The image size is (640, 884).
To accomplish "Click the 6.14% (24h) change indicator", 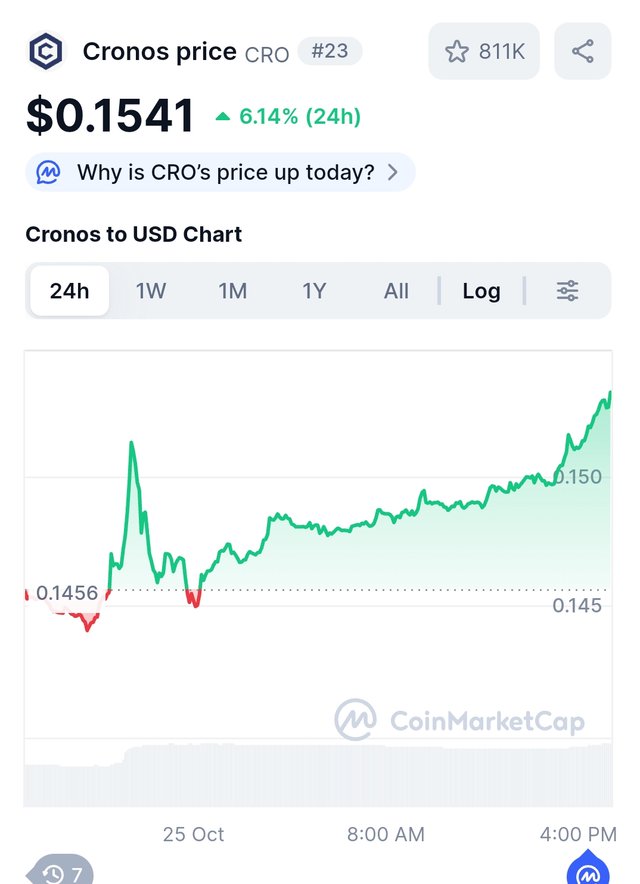I will [x=289, y=117].
